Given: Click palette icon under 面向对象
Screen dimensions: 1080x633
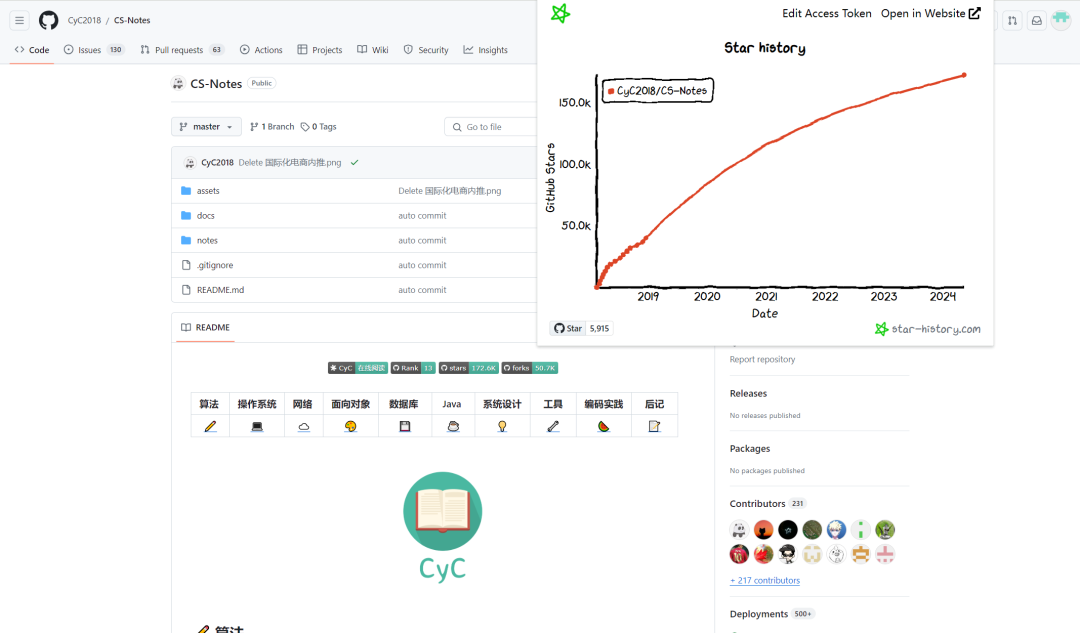Looking at the screenshot, I should point(351,426).
